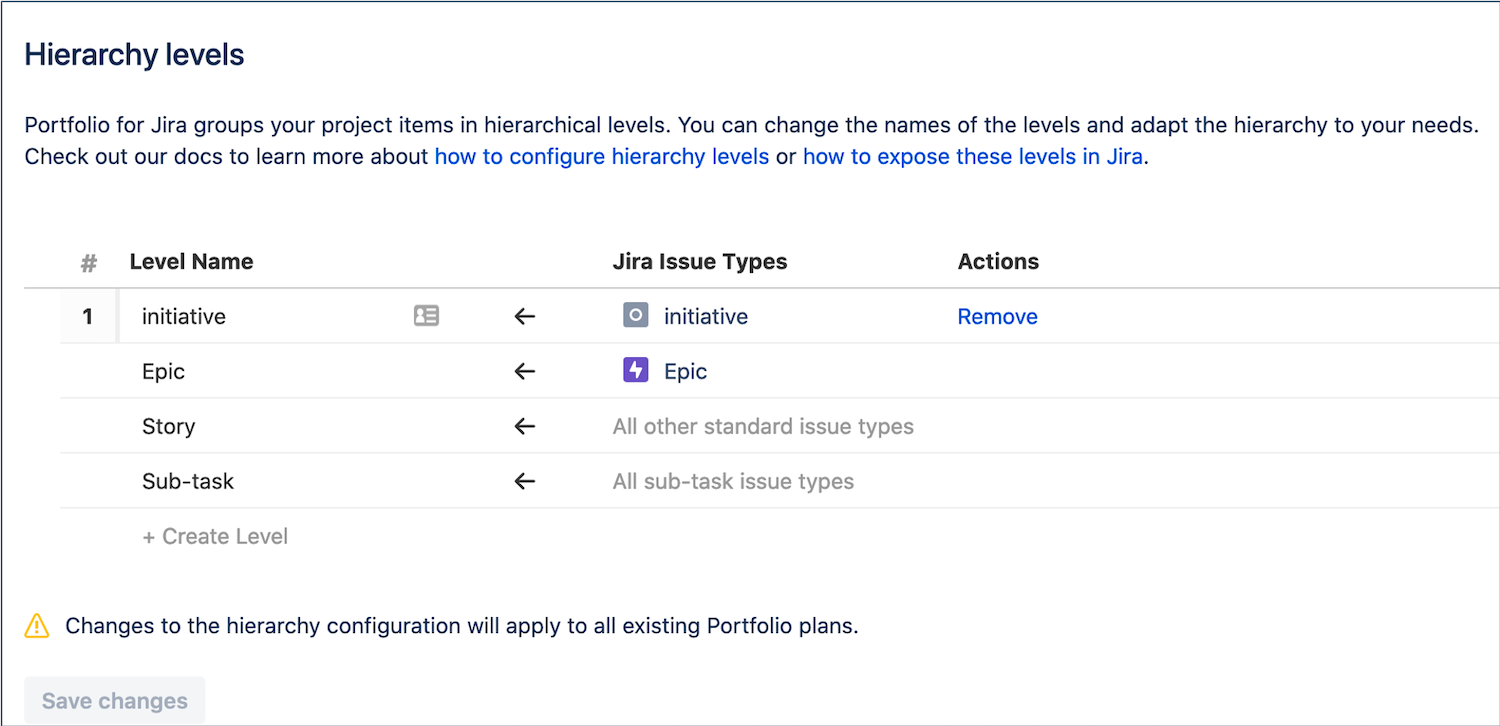
Task: Click the Jira Issue Types column header
Action: [x=700, y=261]
